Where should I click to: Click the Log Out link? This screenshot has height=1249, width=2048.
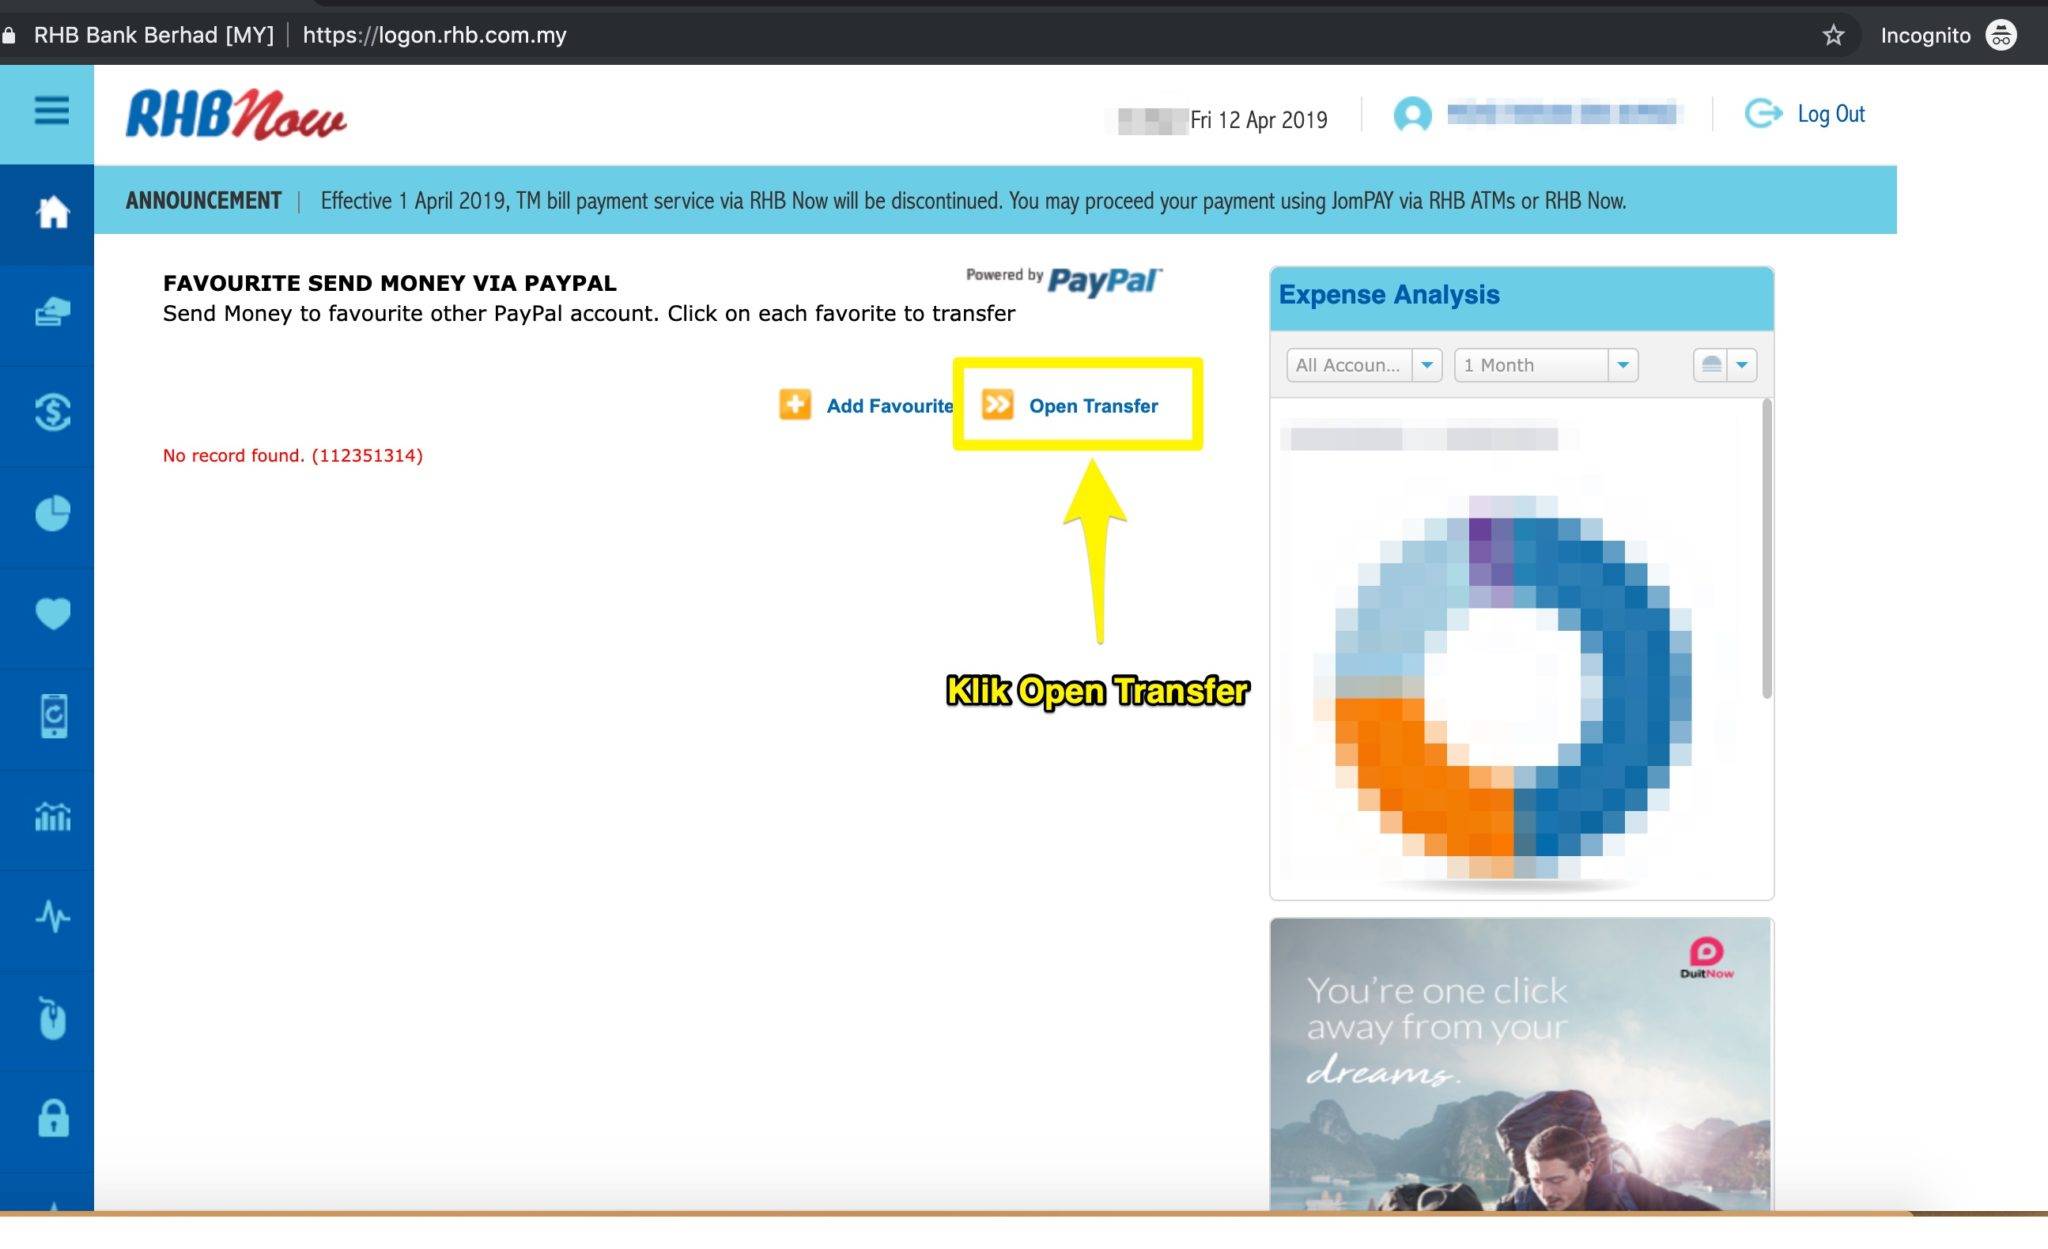click(1830, 114)
